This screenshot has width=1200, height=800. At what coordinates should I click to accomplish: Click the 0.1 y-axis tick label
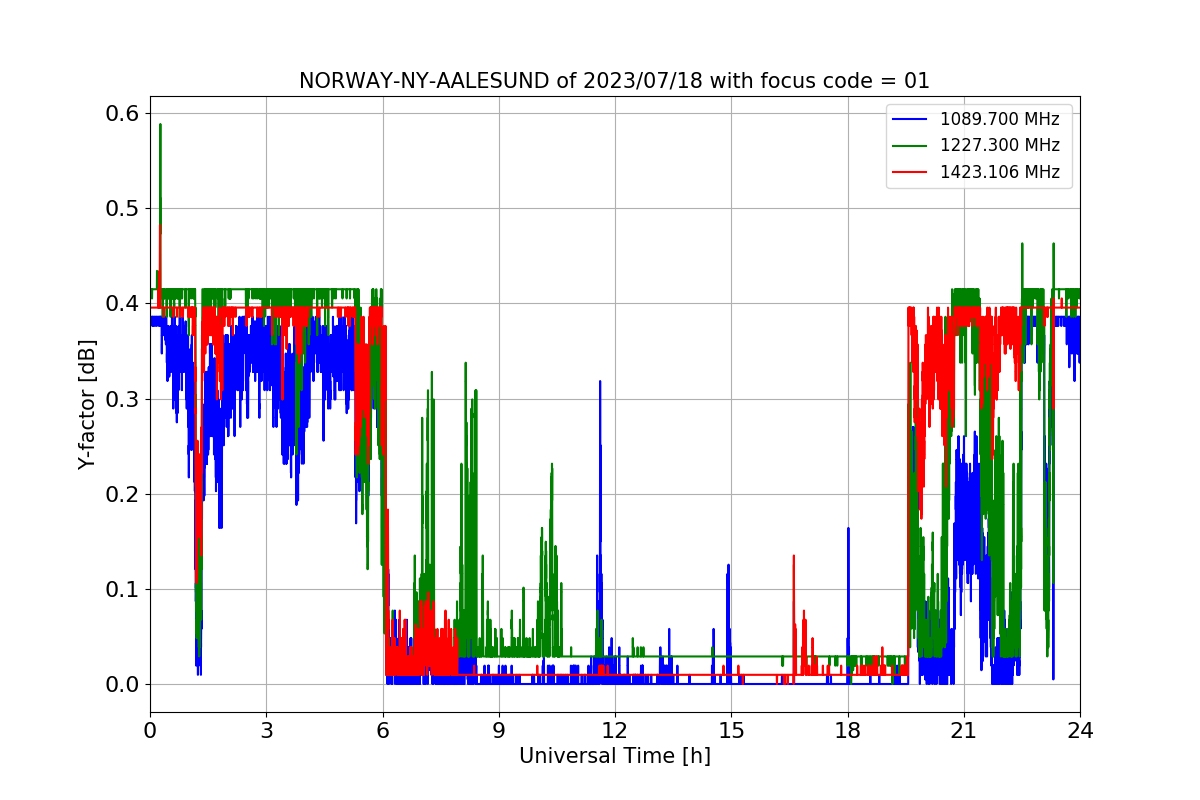tap(123, 590)
